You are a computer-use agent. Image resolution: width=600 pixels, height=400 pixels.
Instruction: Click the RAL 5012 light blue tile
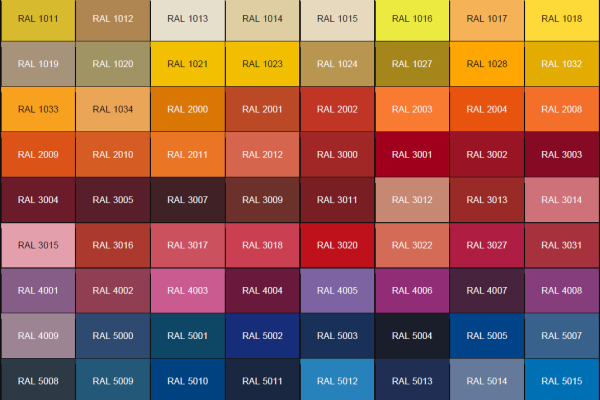click(337, 381)
